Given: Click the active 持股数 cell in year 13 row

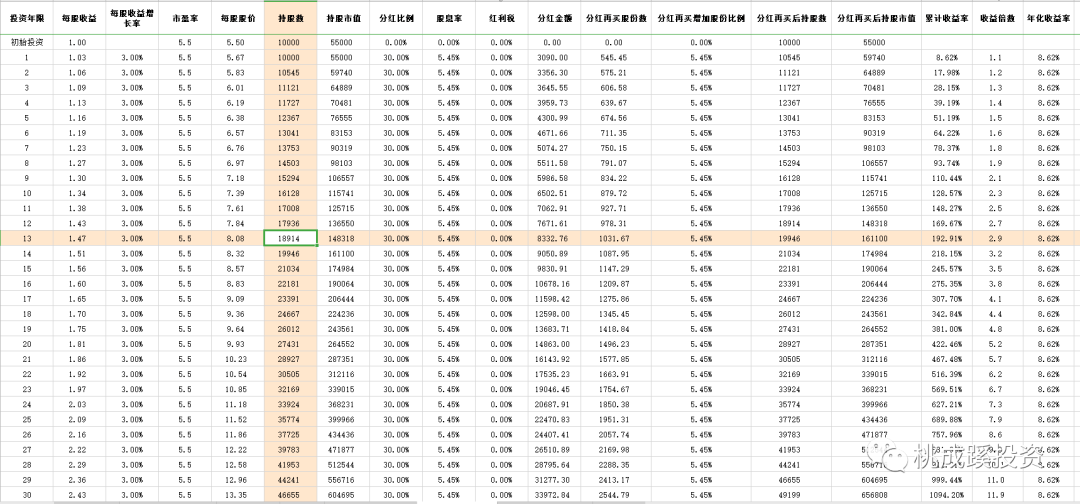Looking at the screenshot, I should point(291,238).
